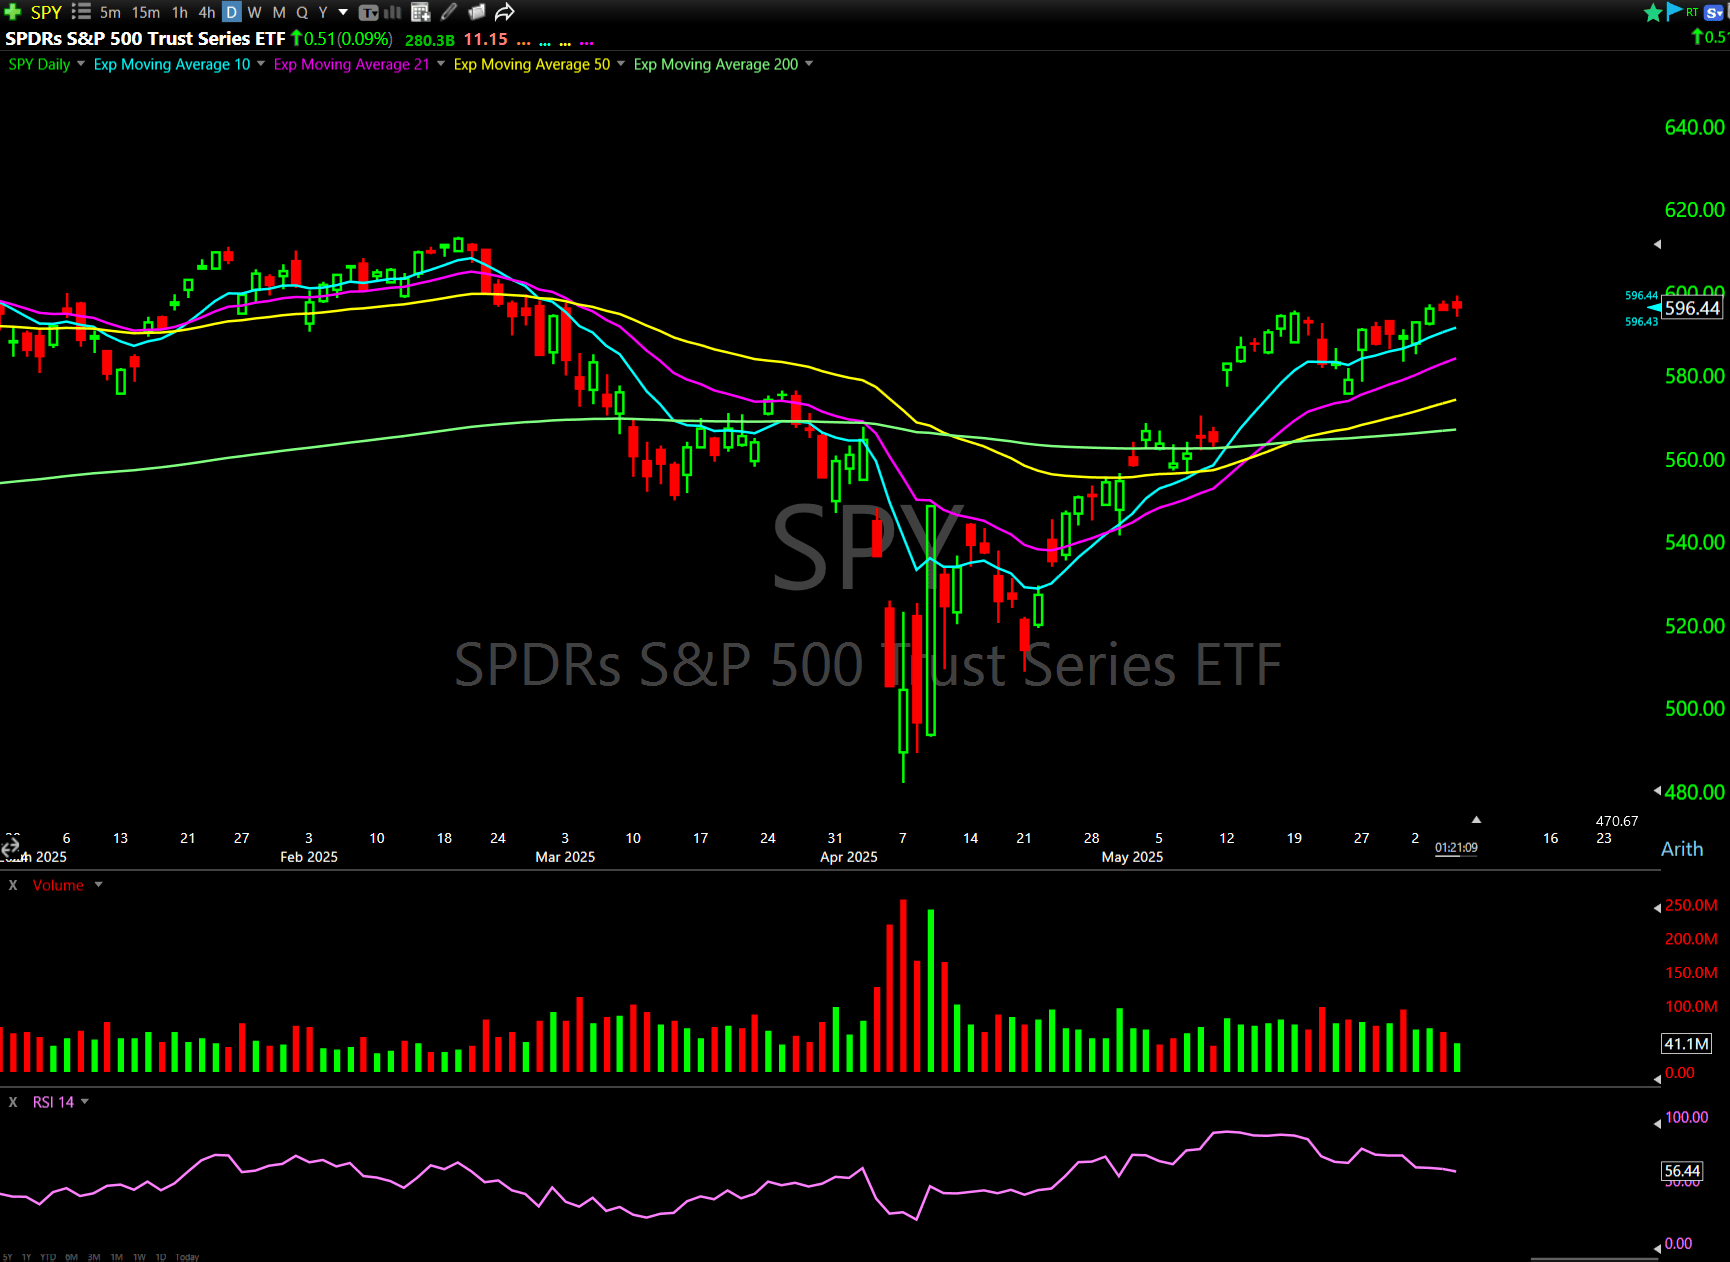Toggle the Arith price scale mode
Viewport: 1730px width, 1262px height.
[x=1682, y=849]
